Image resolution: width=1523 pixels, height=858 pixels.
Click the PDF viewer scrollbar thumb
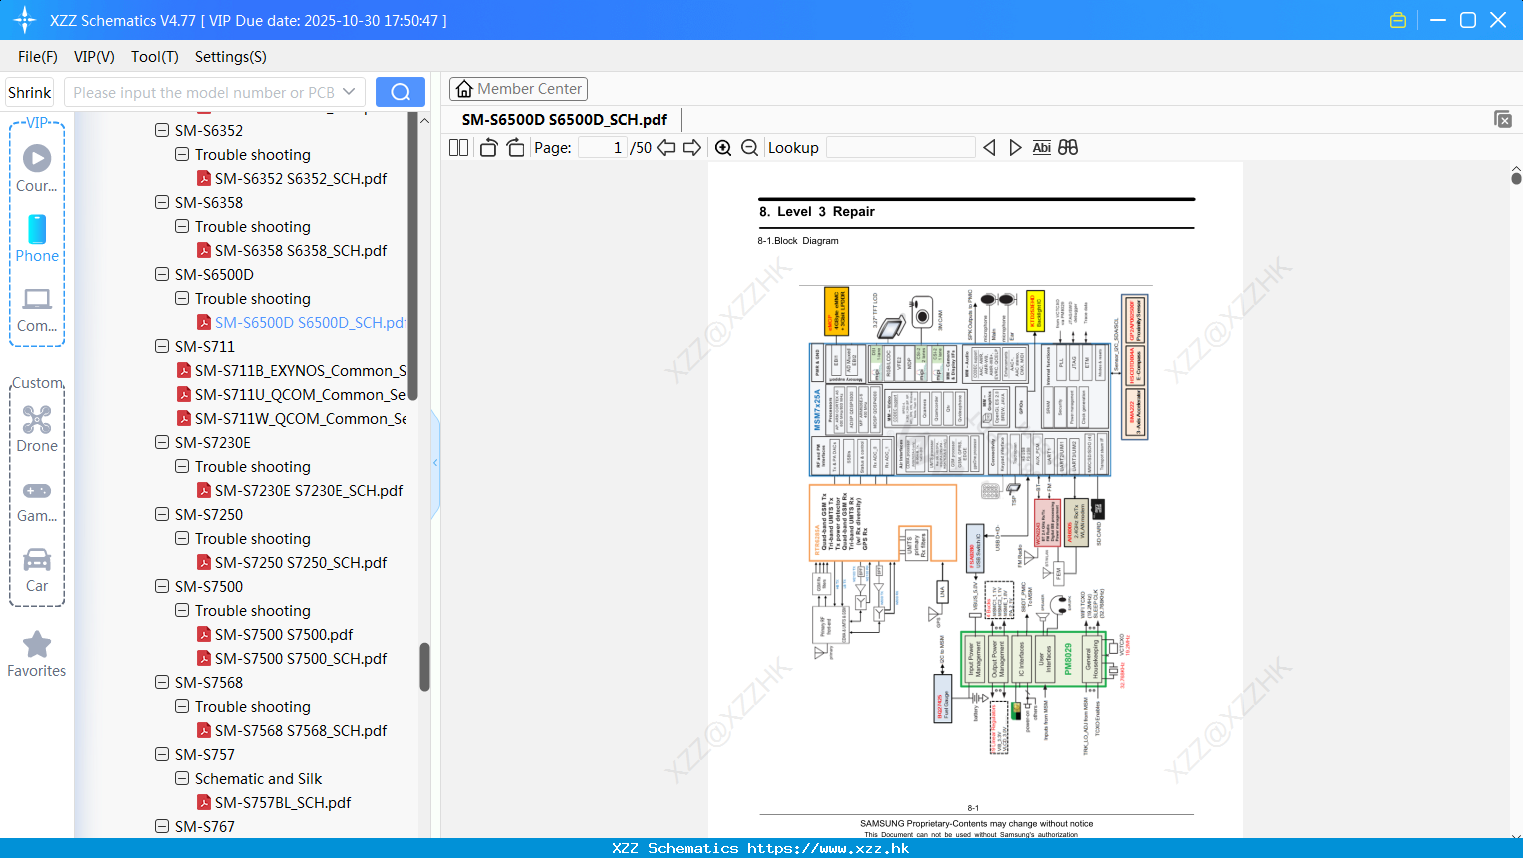tap(1516, 178)
